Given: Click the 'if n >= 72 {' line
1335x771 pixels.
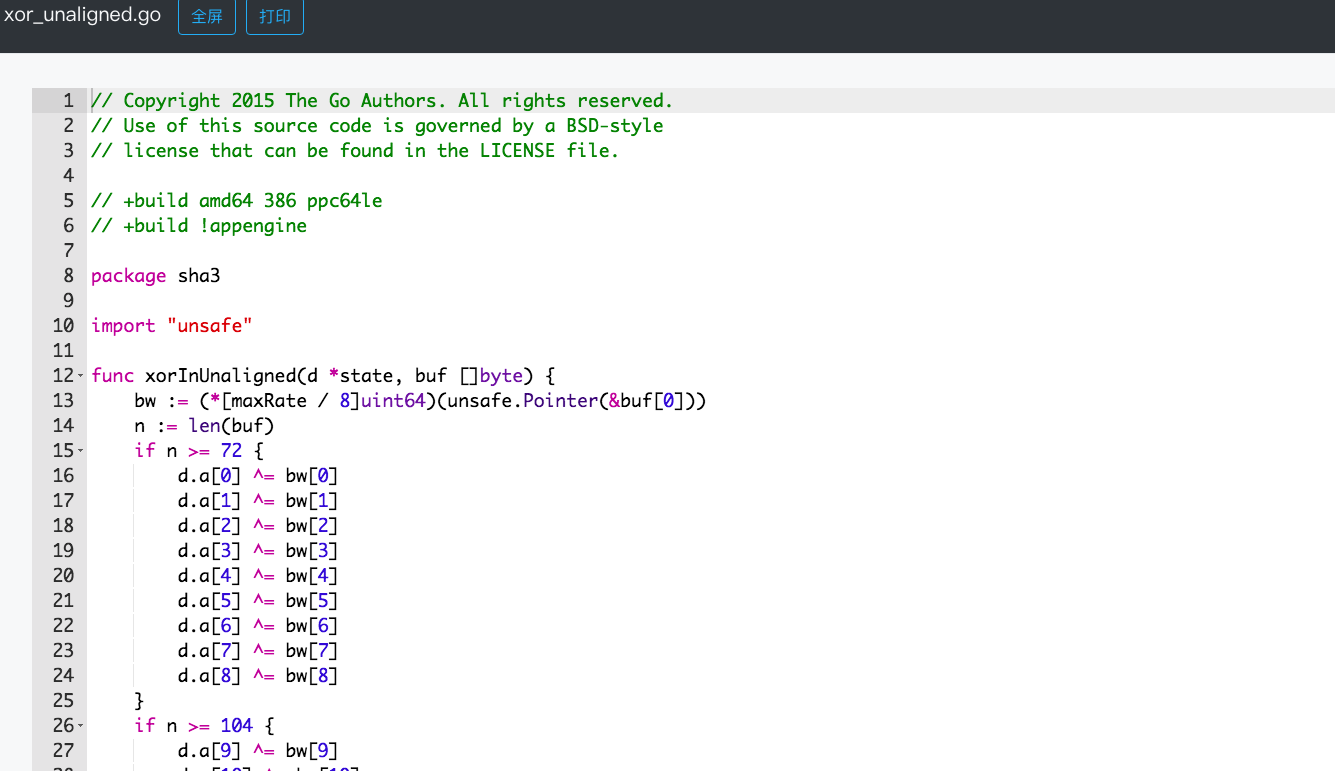Looking at the screenshot, I should pyautogui.click(x=199, y=451).
